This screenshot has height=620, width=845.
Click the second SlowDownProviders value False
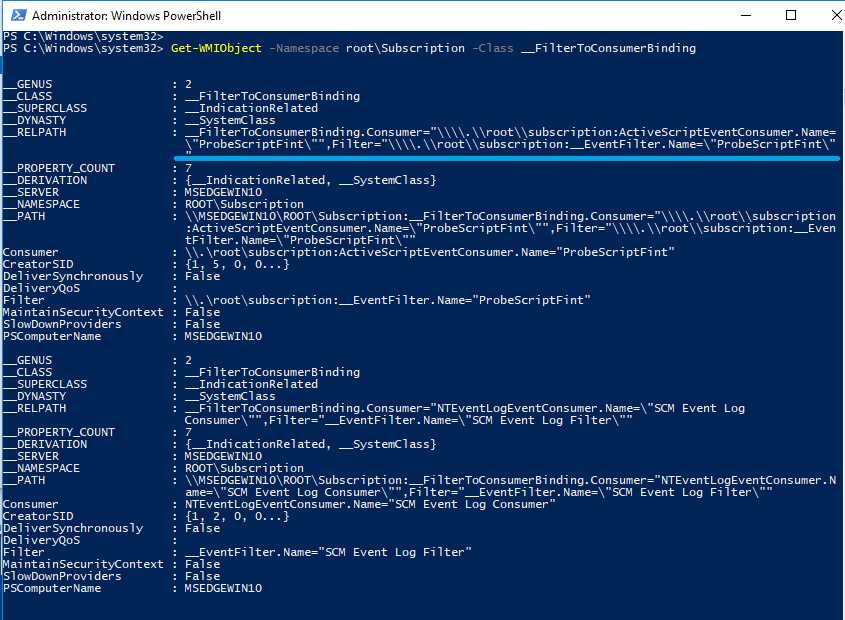click(x=203, y=576)
